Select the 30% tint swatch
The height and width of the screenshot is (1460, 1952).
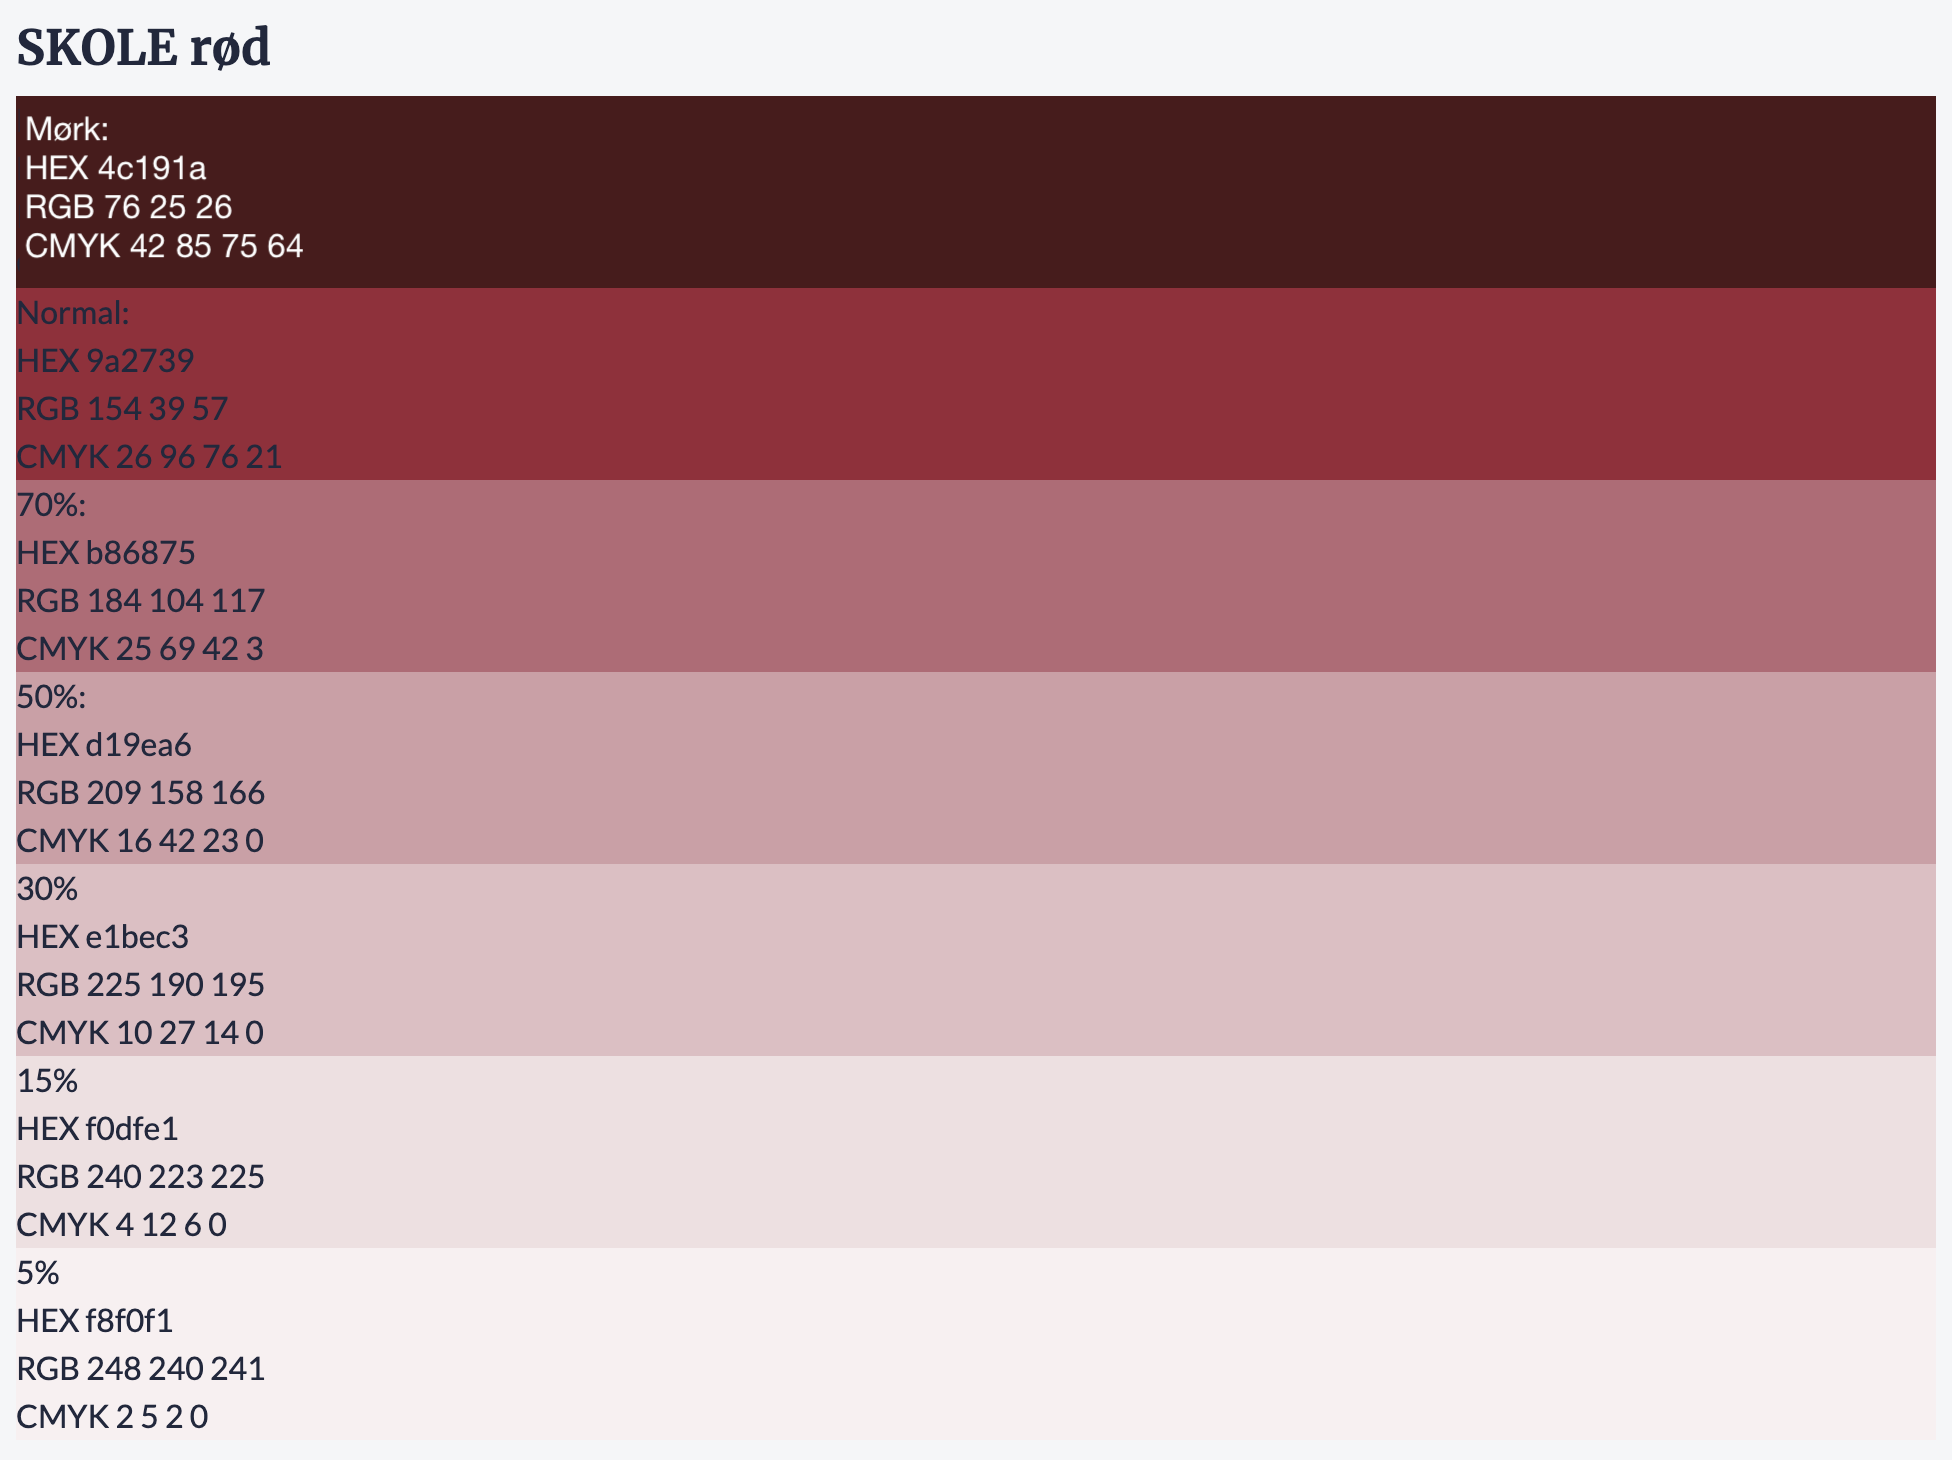976,960
